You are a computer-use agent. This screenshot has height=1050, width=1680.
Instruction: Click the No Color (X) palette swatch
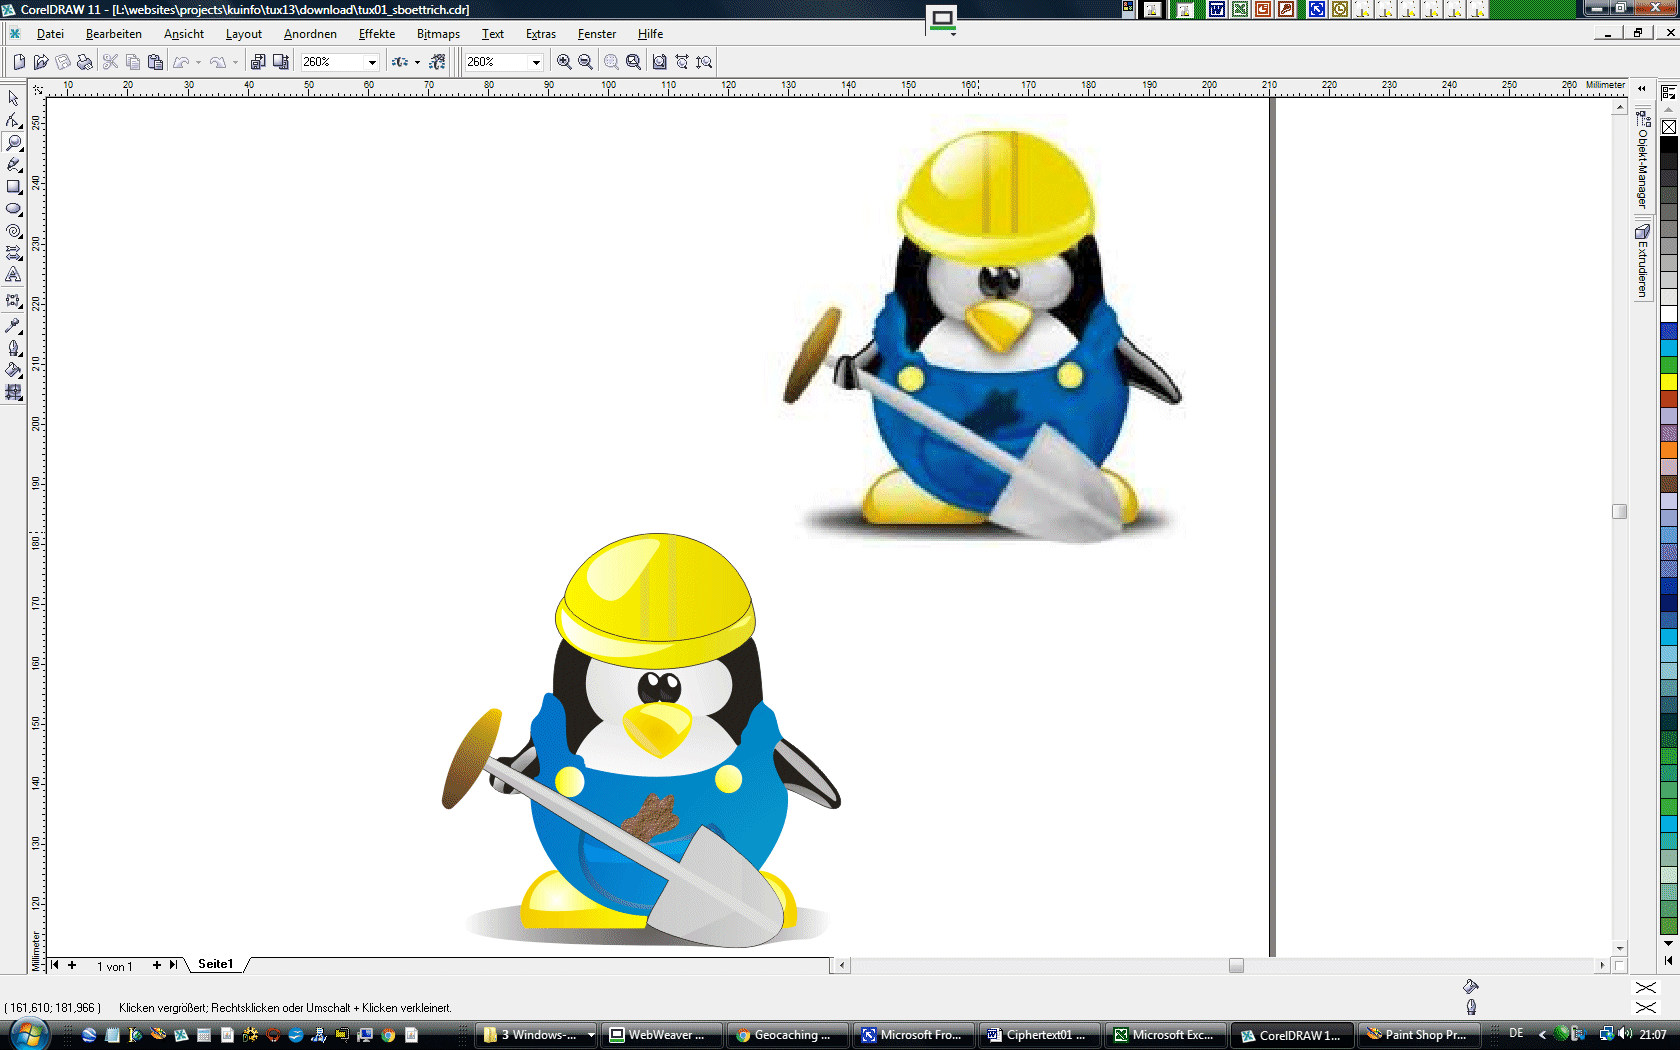tap(1669, 127)
